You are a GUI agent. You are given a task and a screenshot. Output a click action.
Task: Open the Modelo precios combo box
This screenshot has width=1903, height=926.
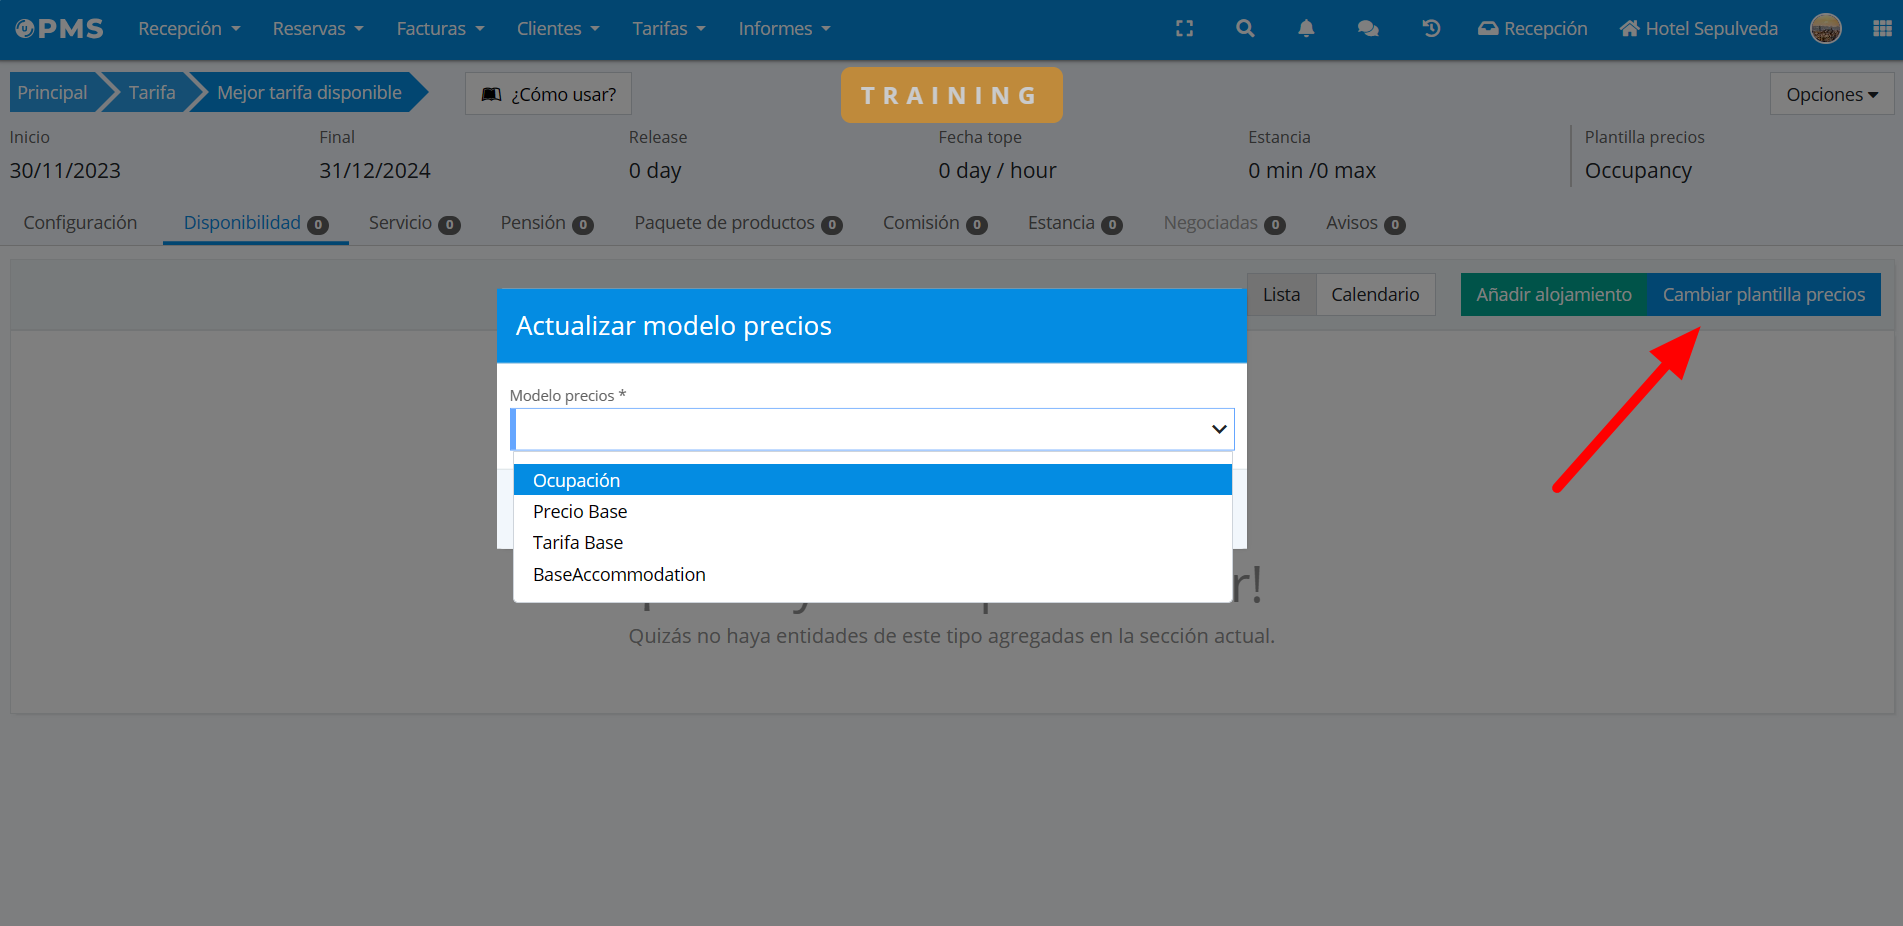[872, 429]
